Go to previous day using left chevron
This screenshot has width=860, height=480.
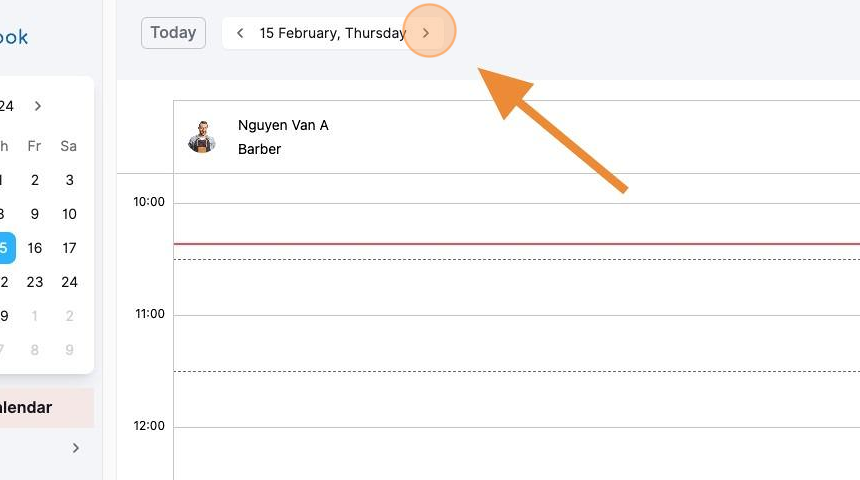[240, 33]
